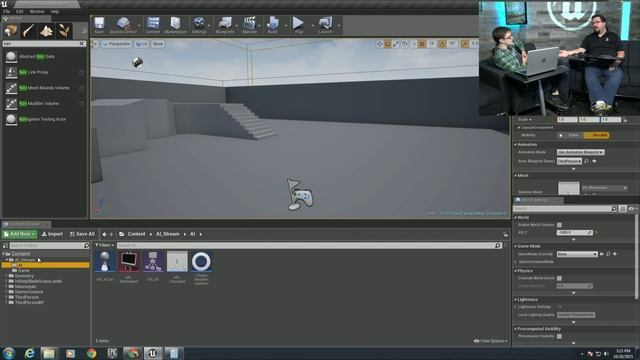Click the asset search field
640x360 pixels.
pos(309,245)
